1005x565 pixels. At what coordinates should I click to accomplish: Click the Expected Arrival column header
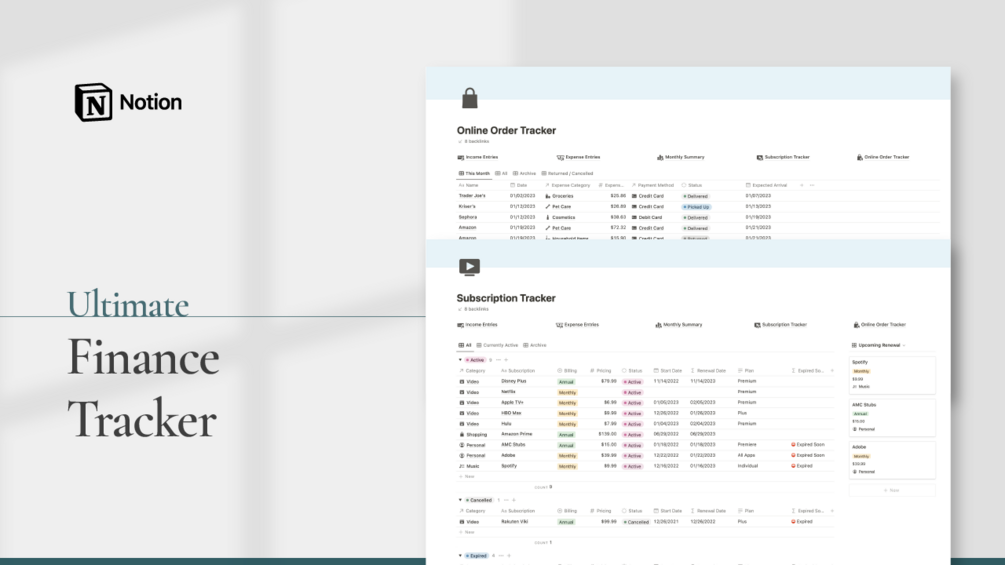tap(767, 185)
